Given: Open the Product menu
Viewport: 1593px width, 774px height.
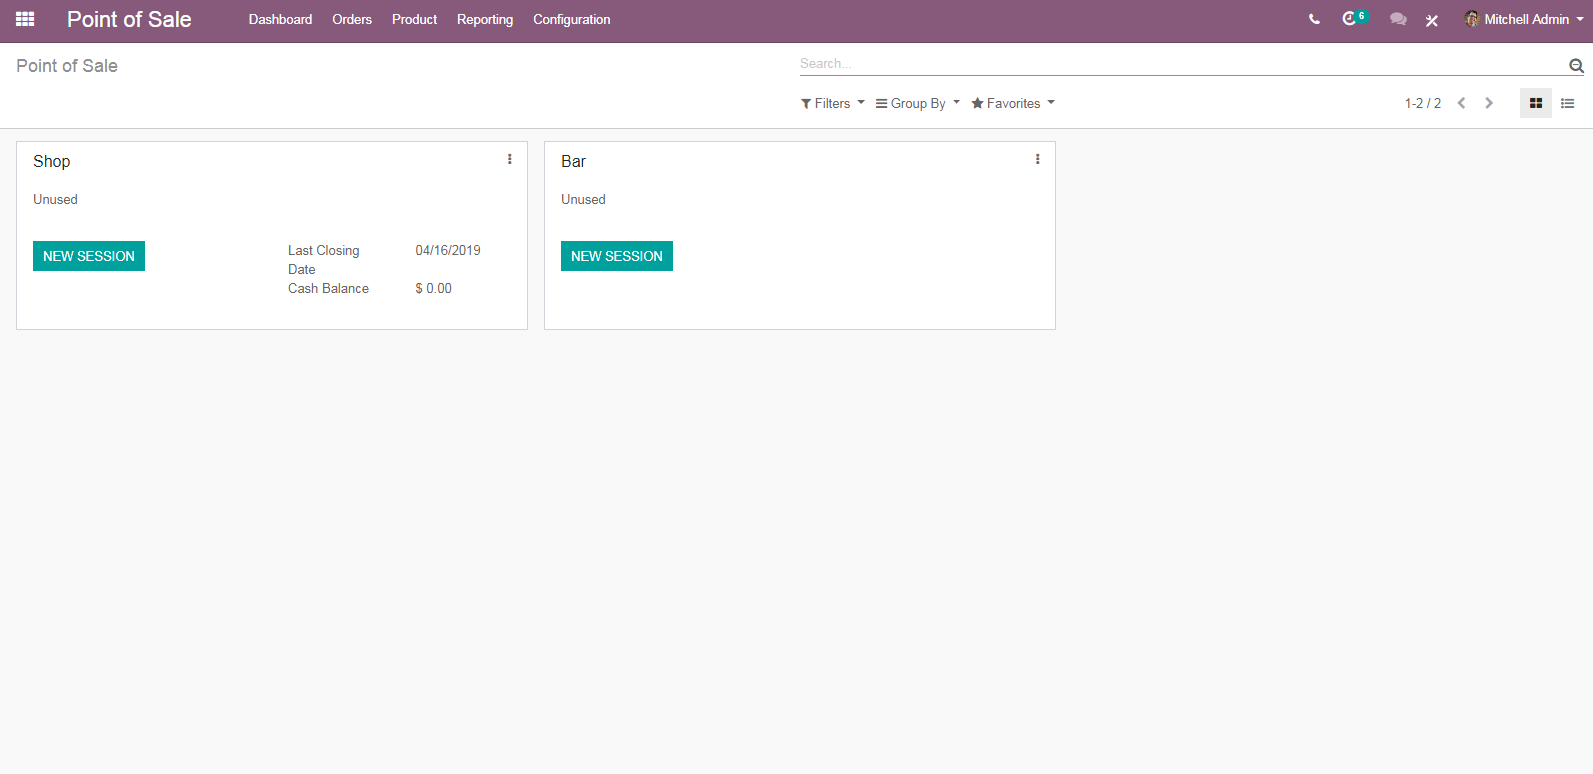Looking at the screenshot, I should tap(414, 19).
